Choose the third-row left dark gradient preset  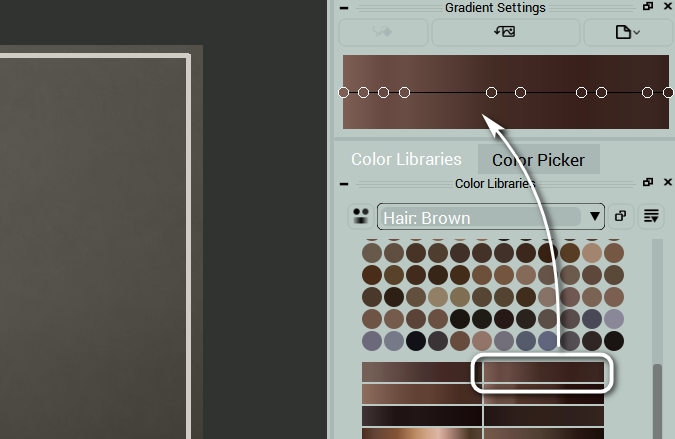[x=422, y=416]
